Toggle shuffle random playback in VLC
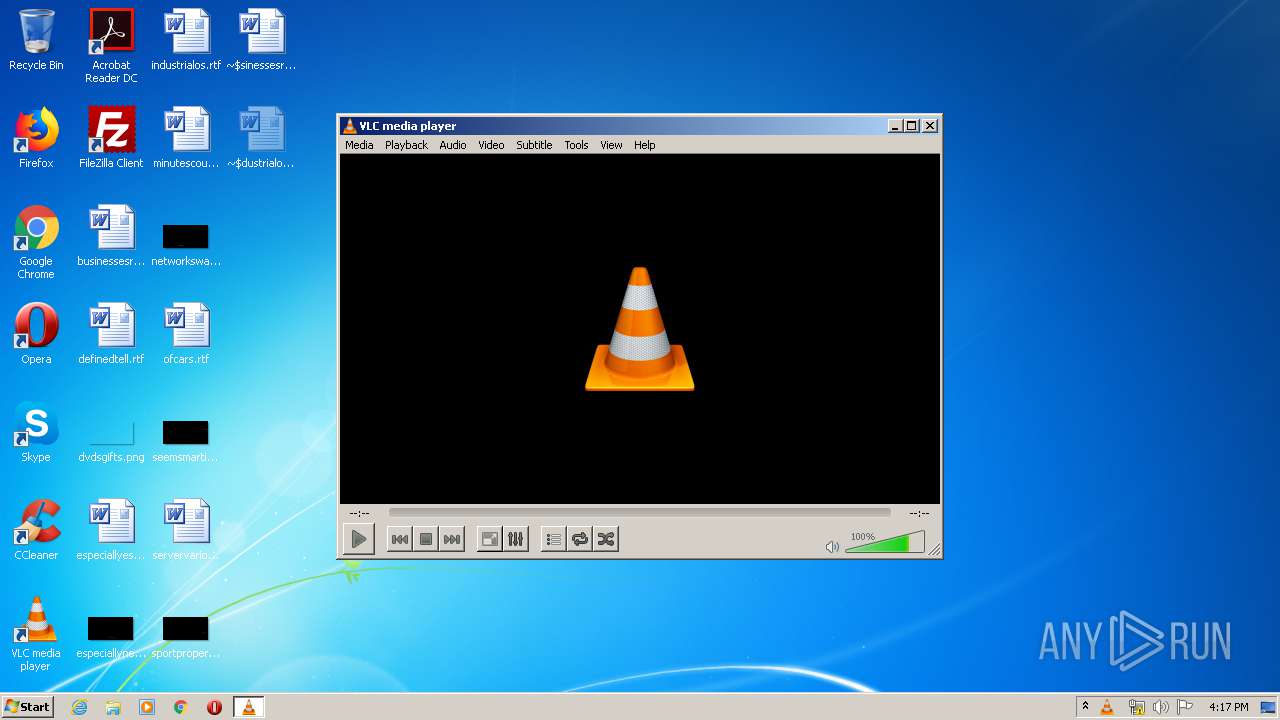The height and width of the screenshot is (720, 1280). pyautogui.click(x=606, y=539)
